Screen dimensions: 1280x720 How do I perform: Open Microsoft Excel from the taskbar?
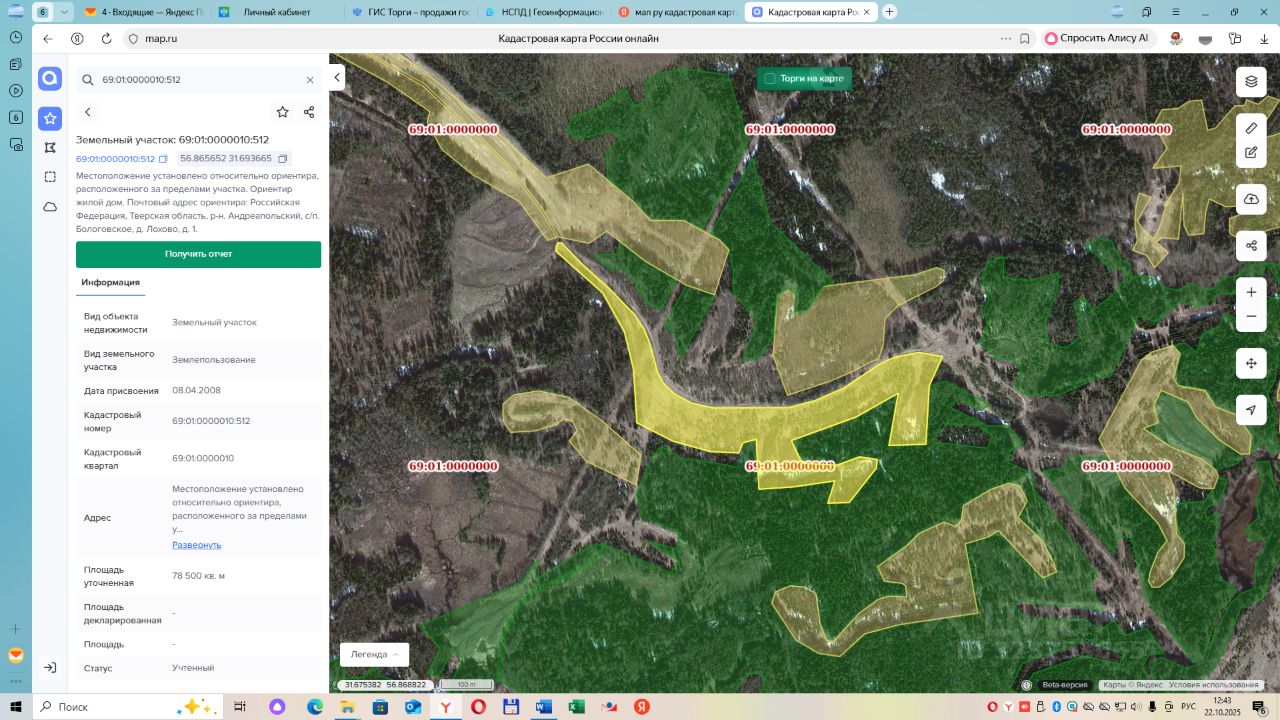[576, 706]
